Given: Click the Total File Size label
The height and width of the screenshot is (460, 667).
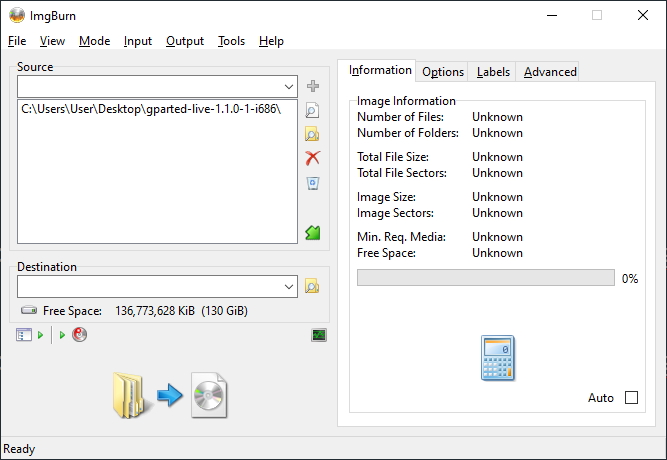Looking at the screenshot, I should pyautogui.click(x=393, y=157).
